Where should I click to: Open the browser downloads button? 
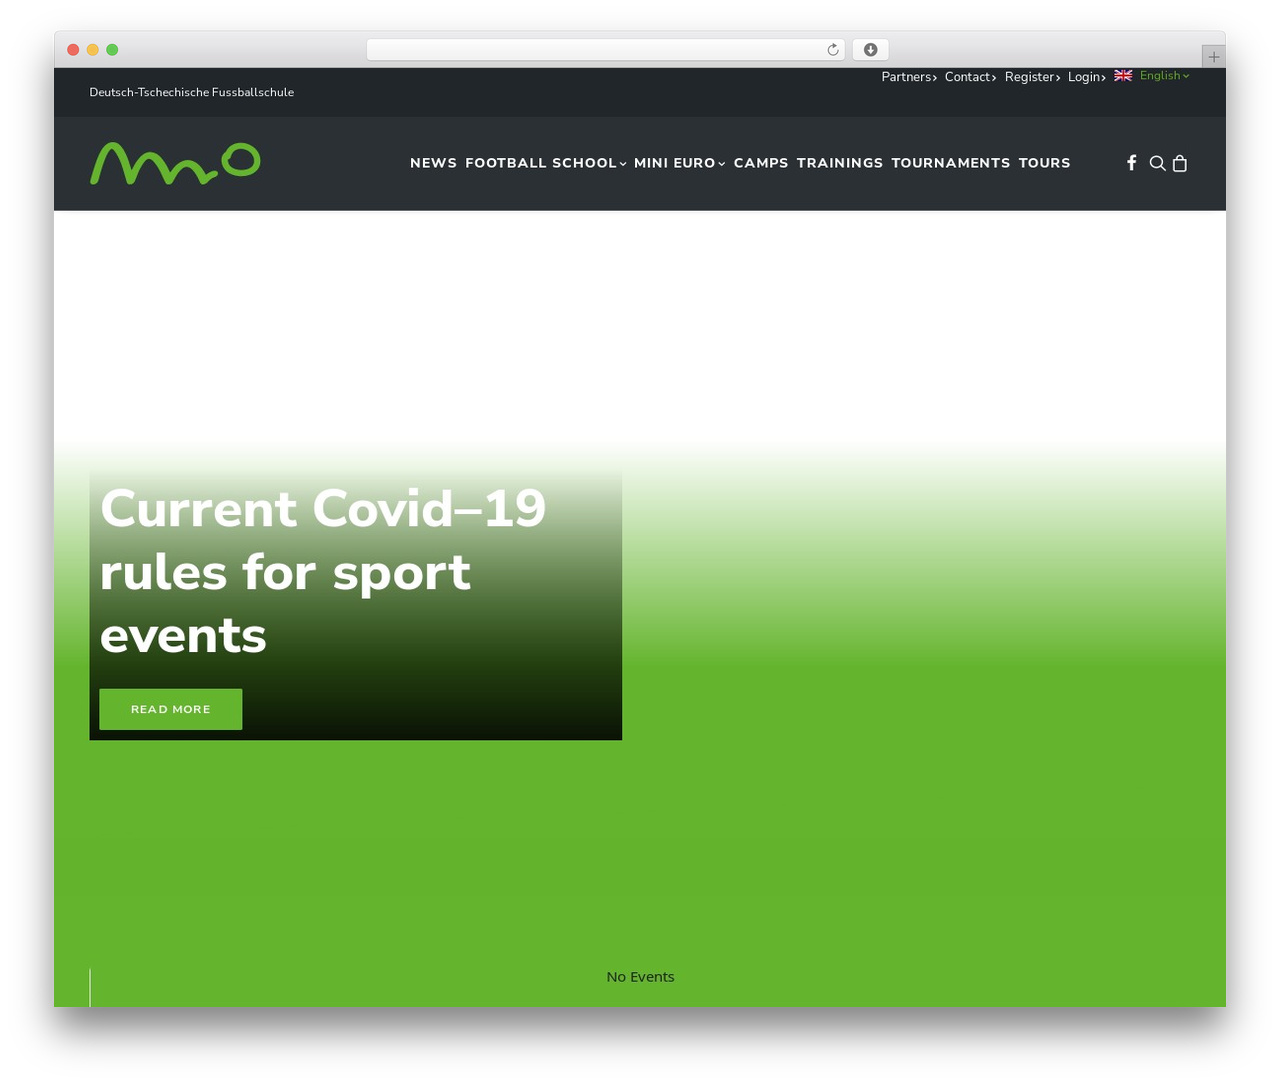tap(871, 50)
